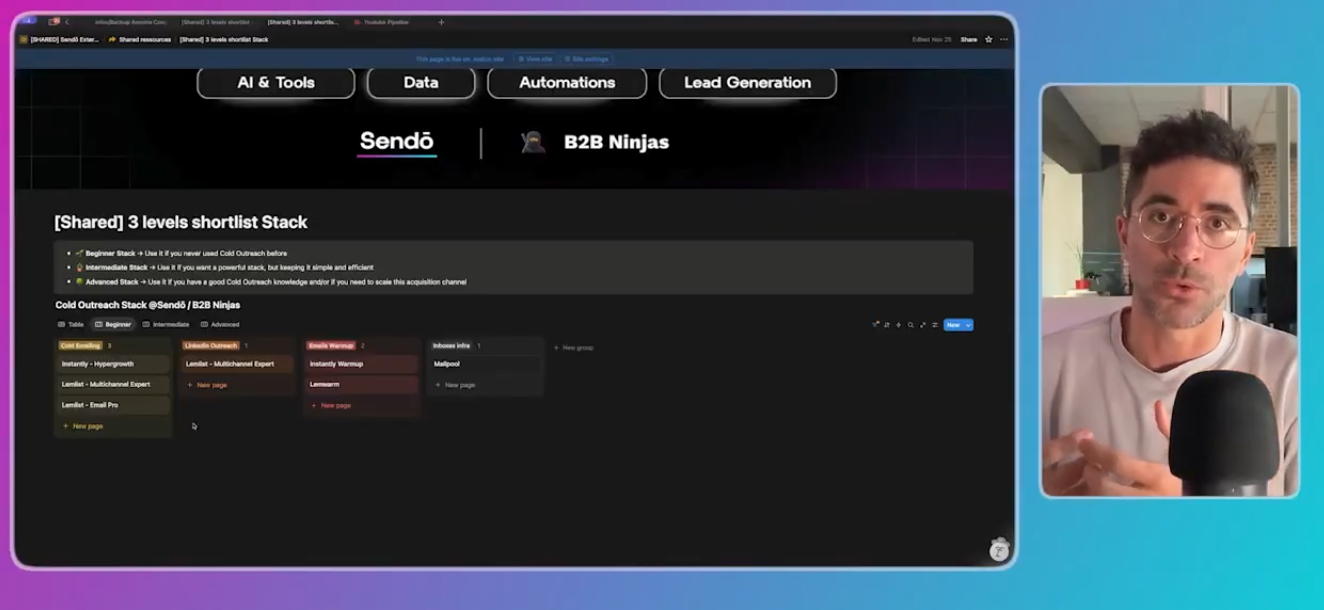Click the Data banner button
The height and width of the screenshot is (610, 1324).
pos(421,83)
